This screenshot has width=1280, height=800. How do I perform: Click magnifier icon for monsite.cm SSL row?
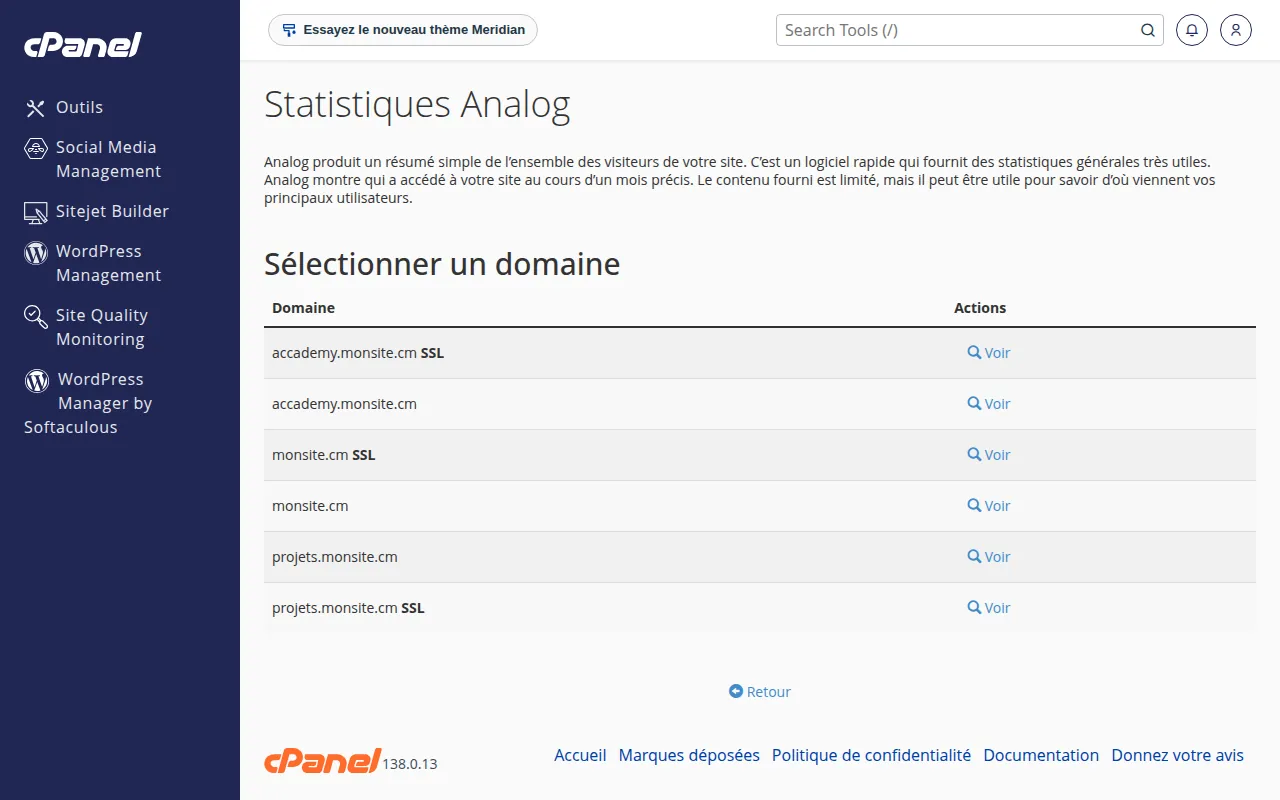(974, 454)
